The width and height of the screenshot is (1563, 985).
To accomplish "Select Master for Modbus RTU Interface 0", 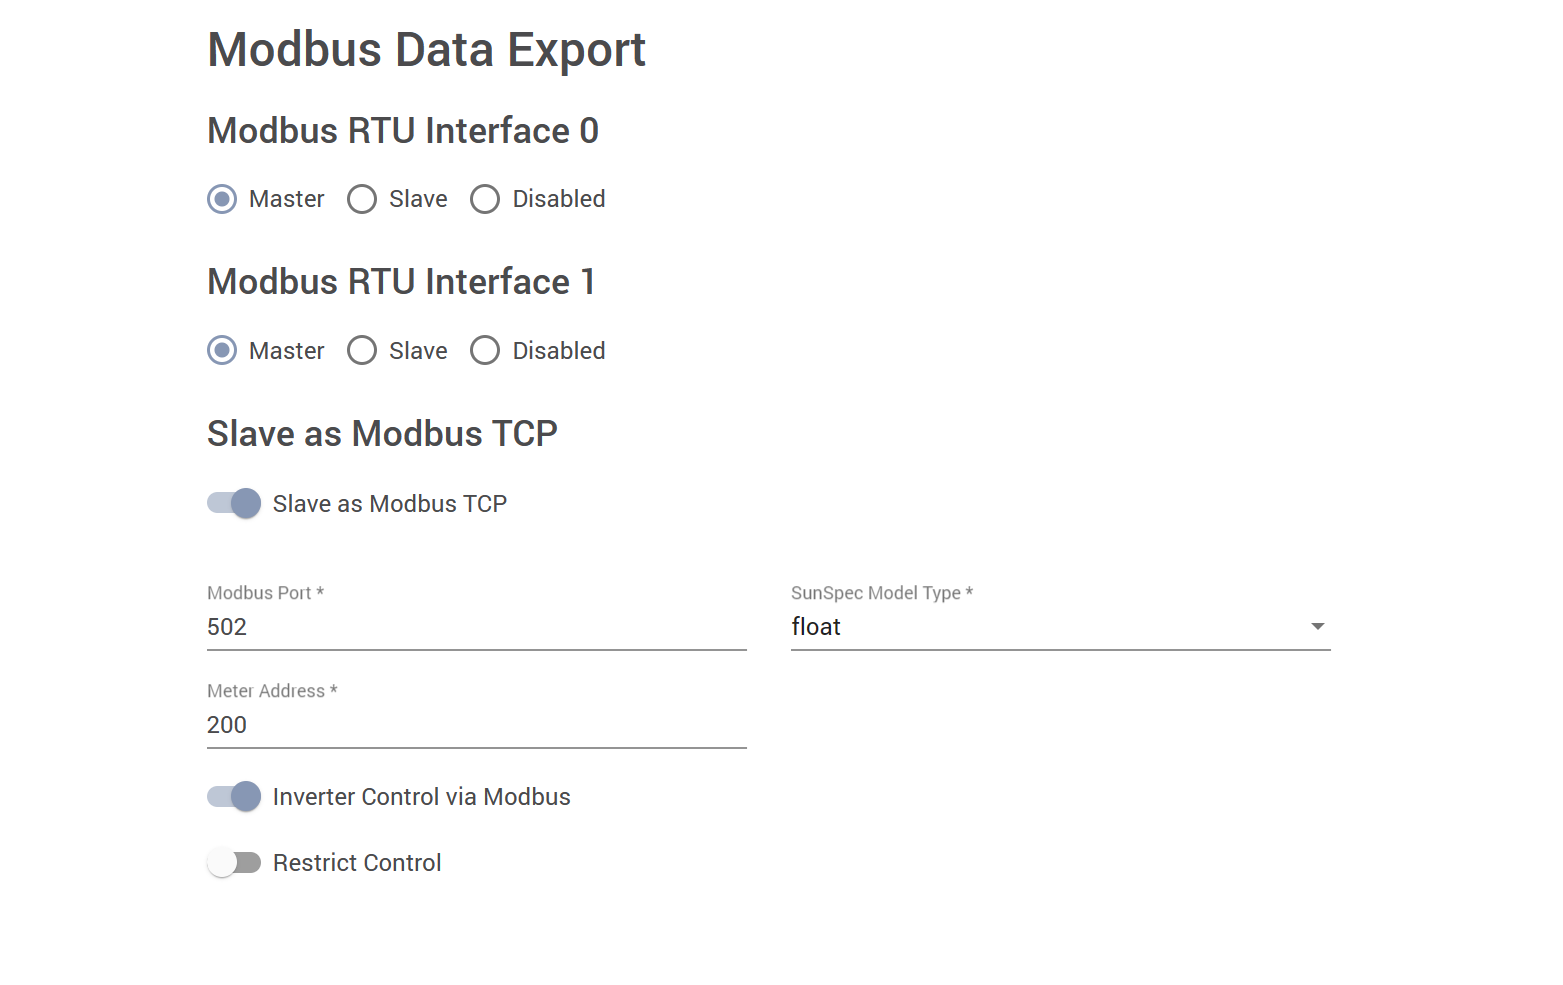I will tap(222, 199).
